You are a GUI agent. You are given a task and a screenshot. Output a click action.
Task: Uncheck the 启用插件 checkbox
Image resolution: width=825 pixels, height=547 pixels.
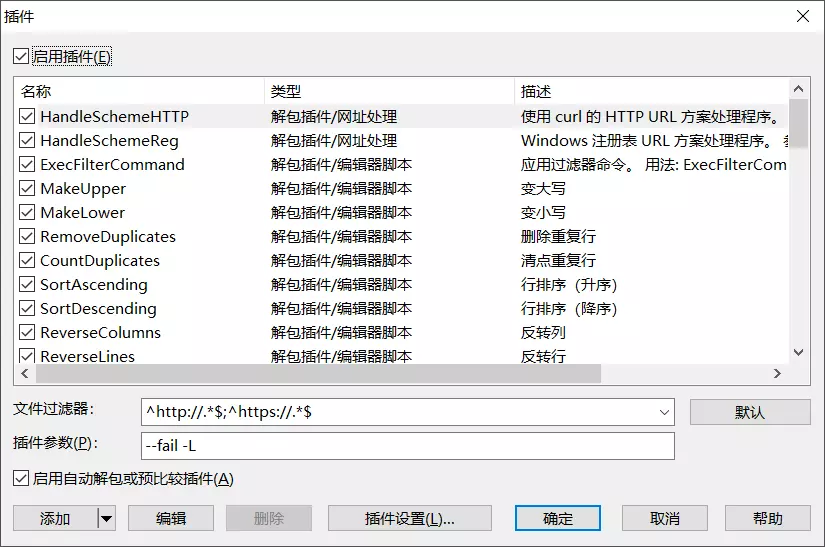tap(21, 57)
